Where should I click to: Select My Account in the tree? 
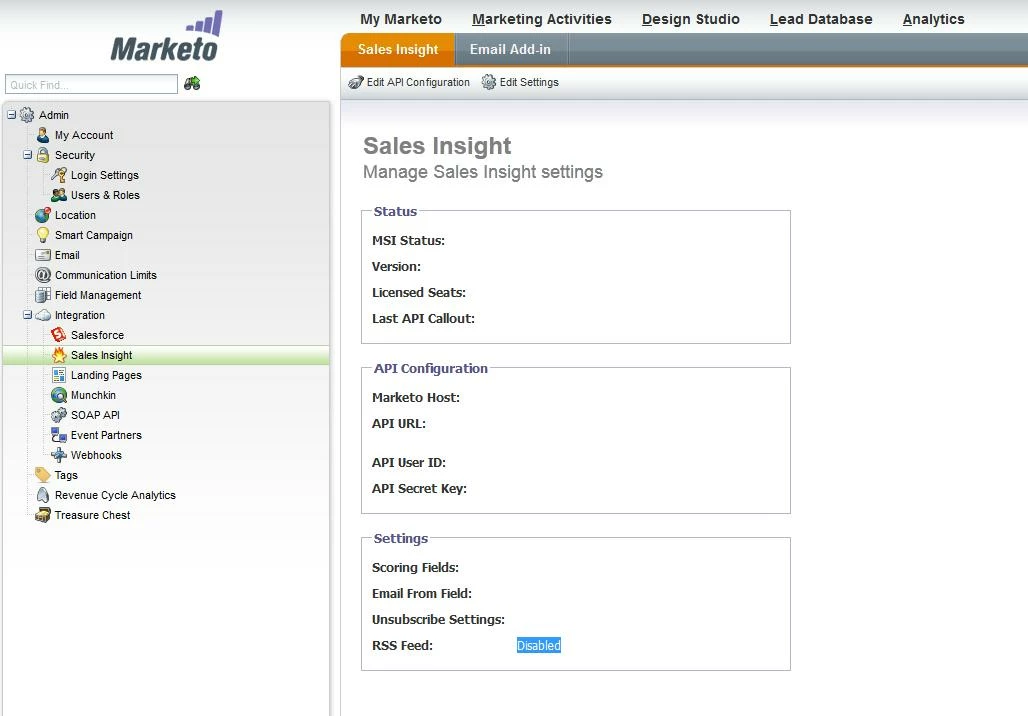[x=84, y=135]
